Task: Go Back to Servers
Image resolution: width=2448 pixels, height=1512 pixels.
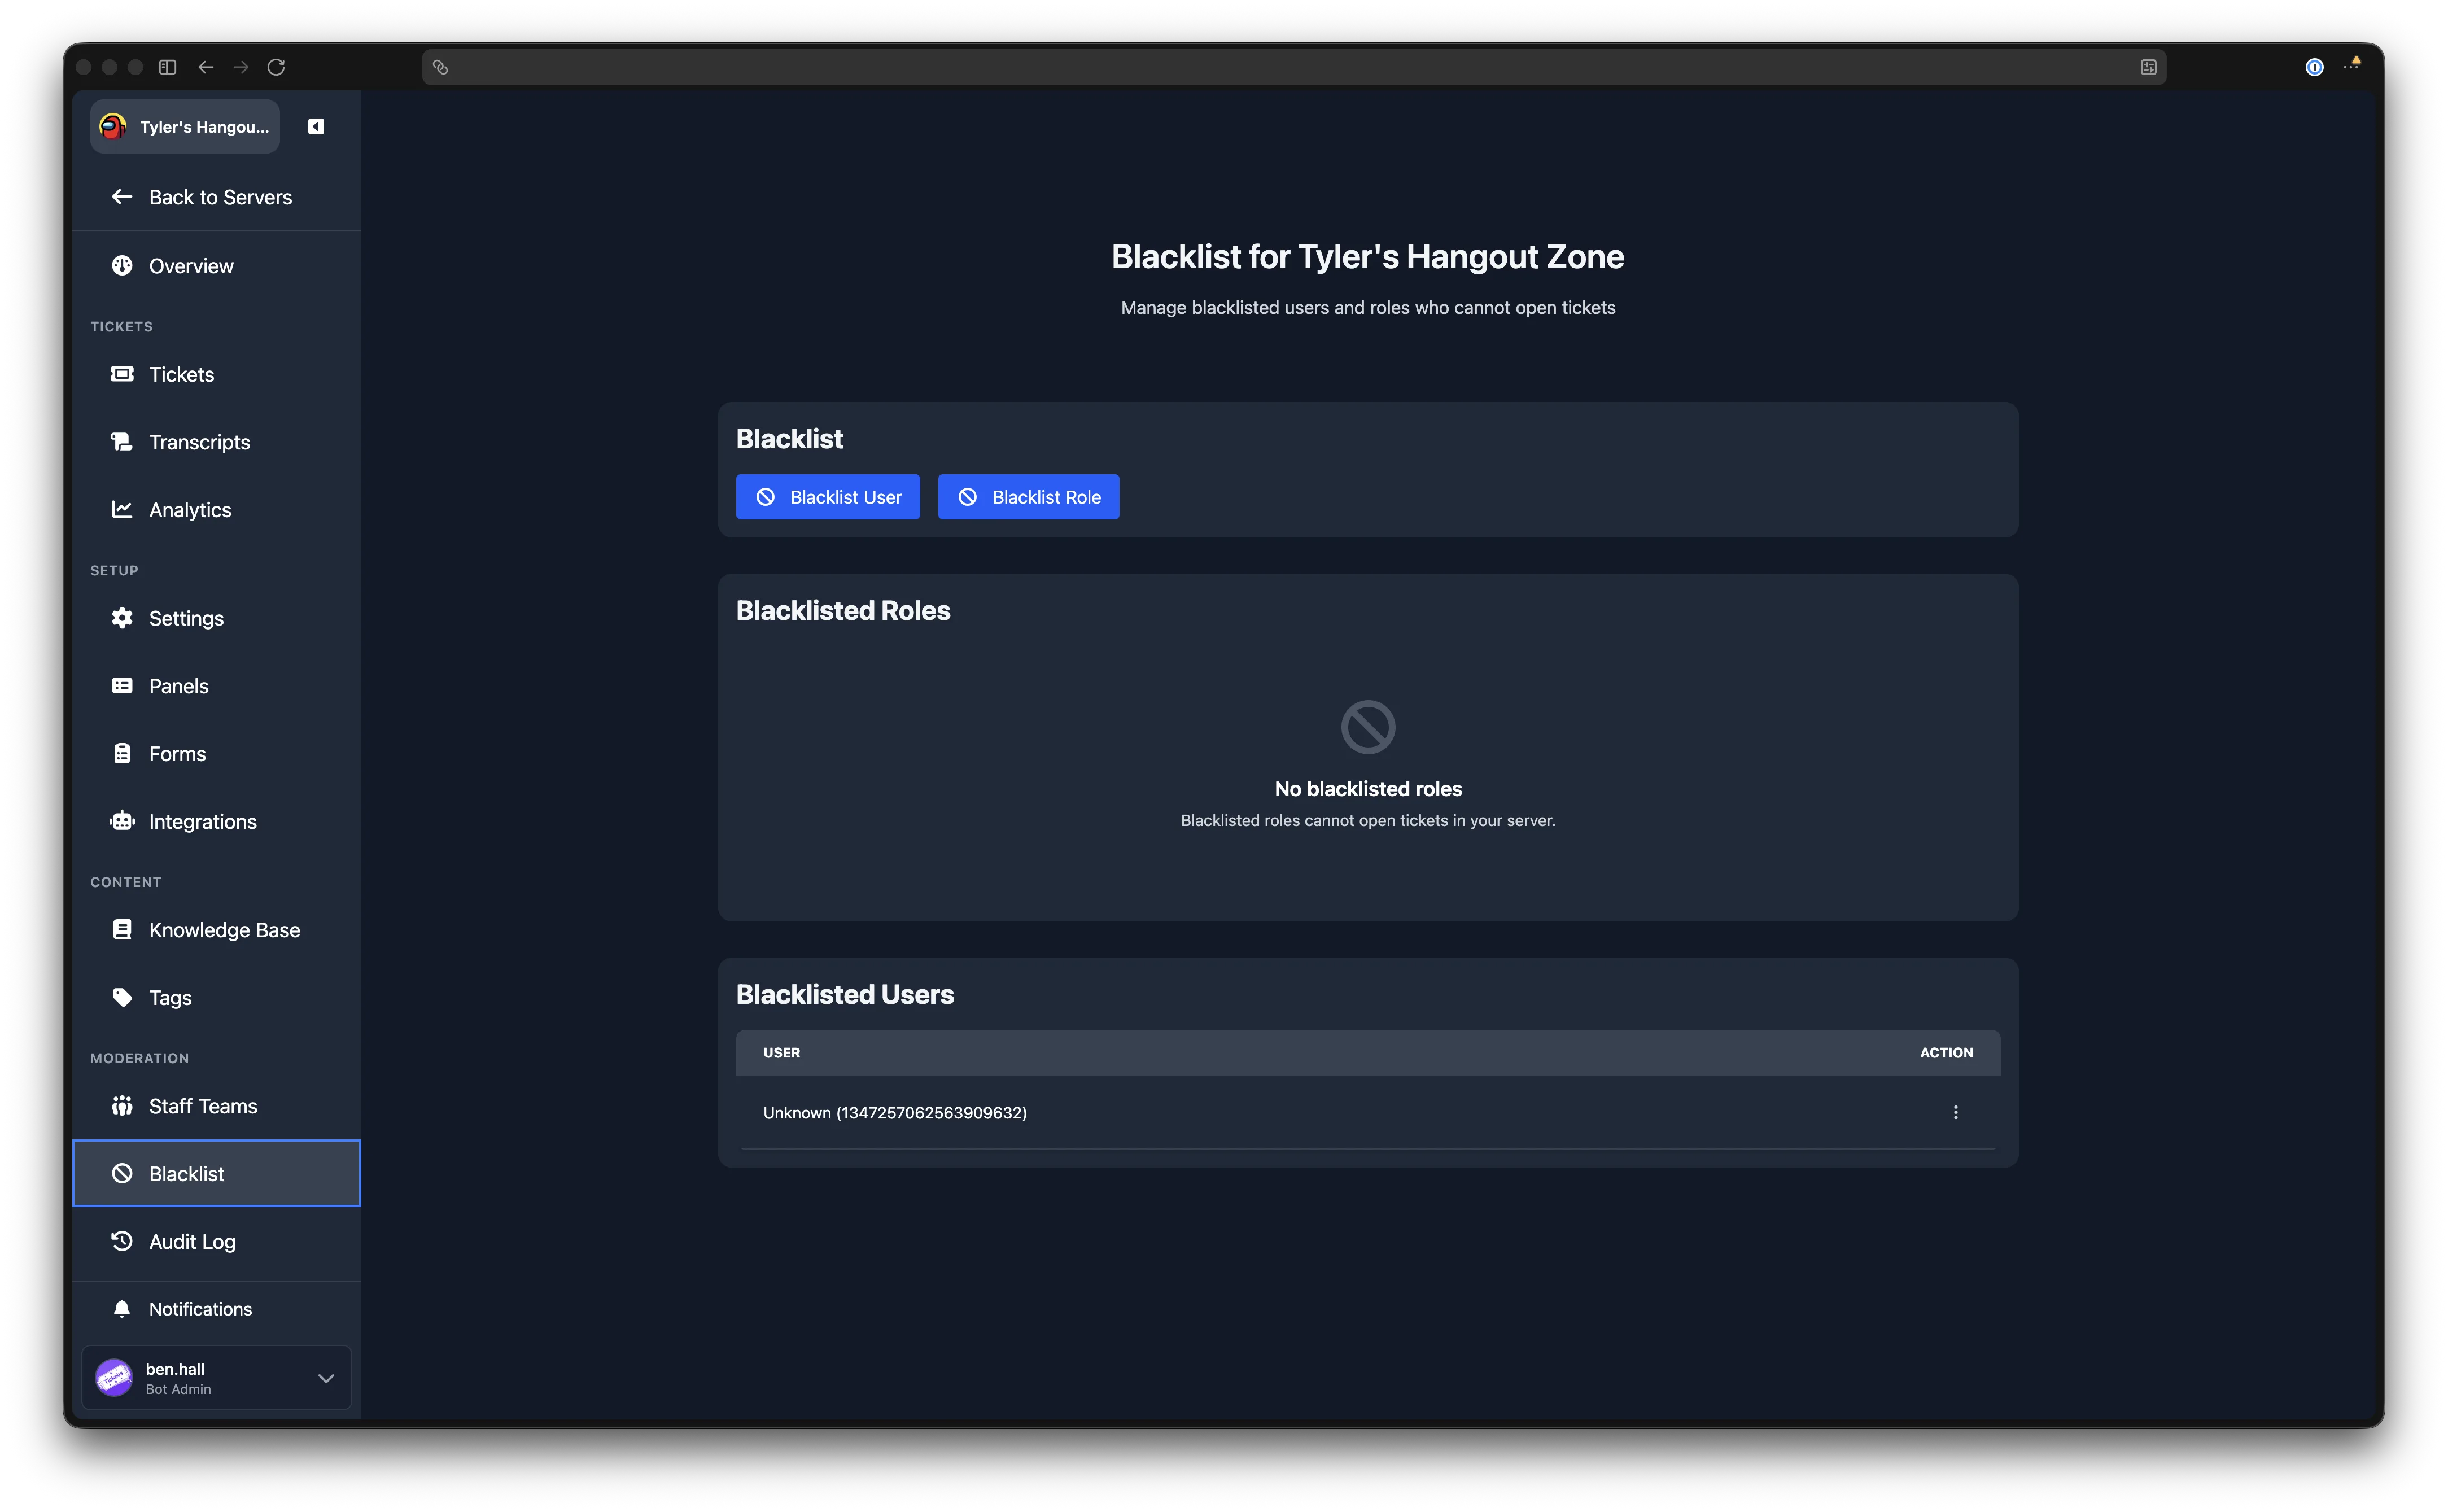Action: [217, 197]
